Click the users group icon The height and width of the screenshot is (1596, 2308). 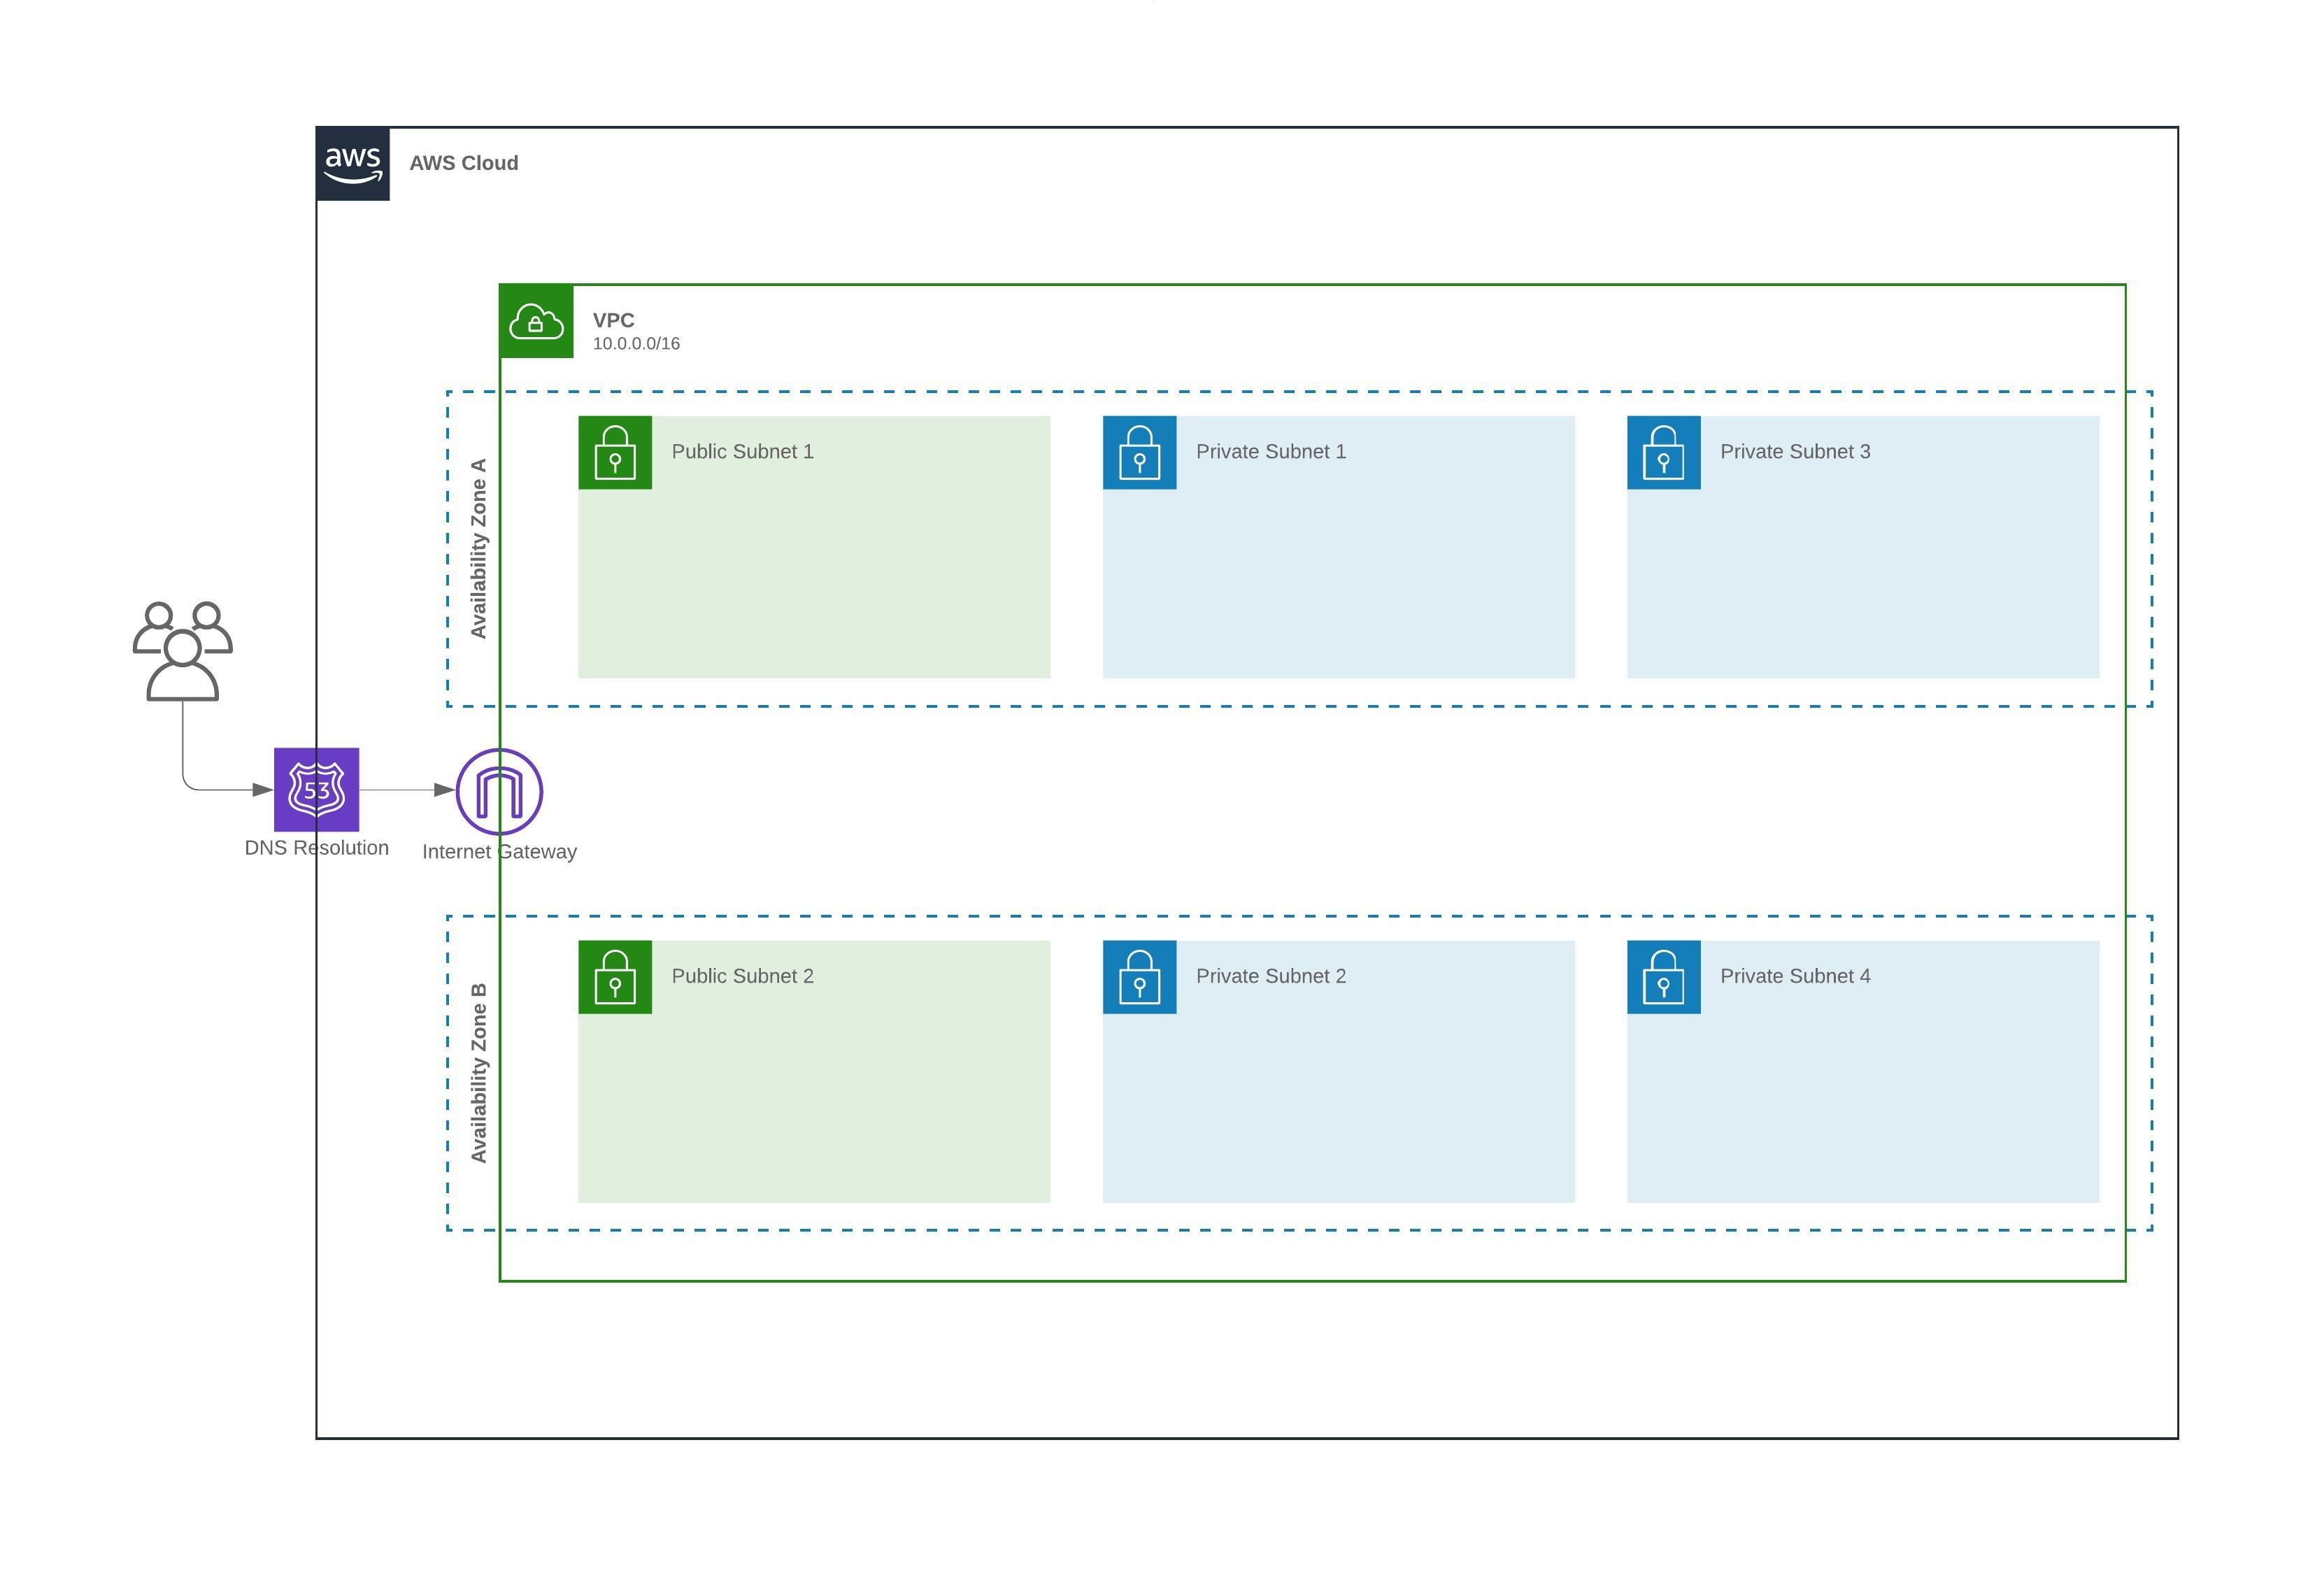pos(183,650)
